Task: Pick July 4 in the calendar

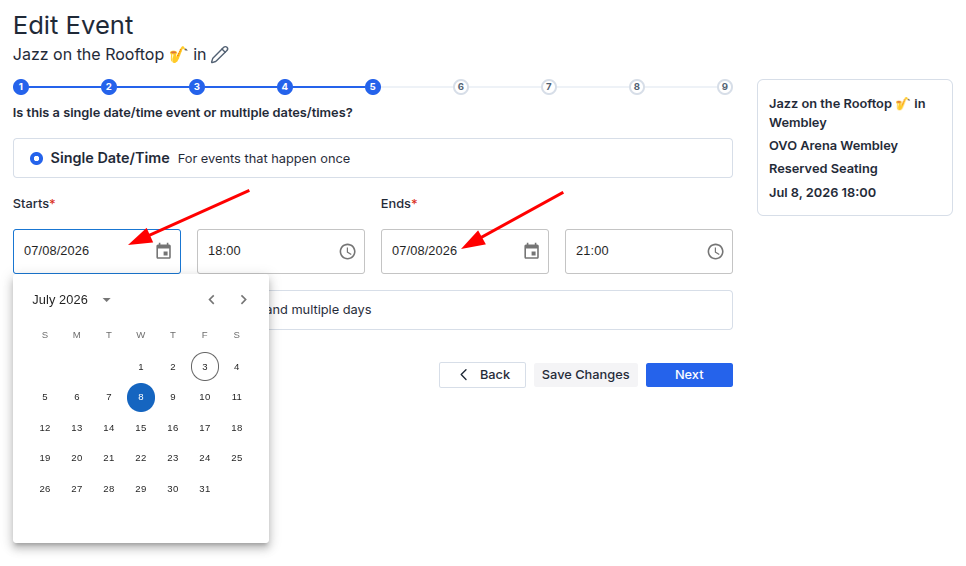Action: point(237,367)
